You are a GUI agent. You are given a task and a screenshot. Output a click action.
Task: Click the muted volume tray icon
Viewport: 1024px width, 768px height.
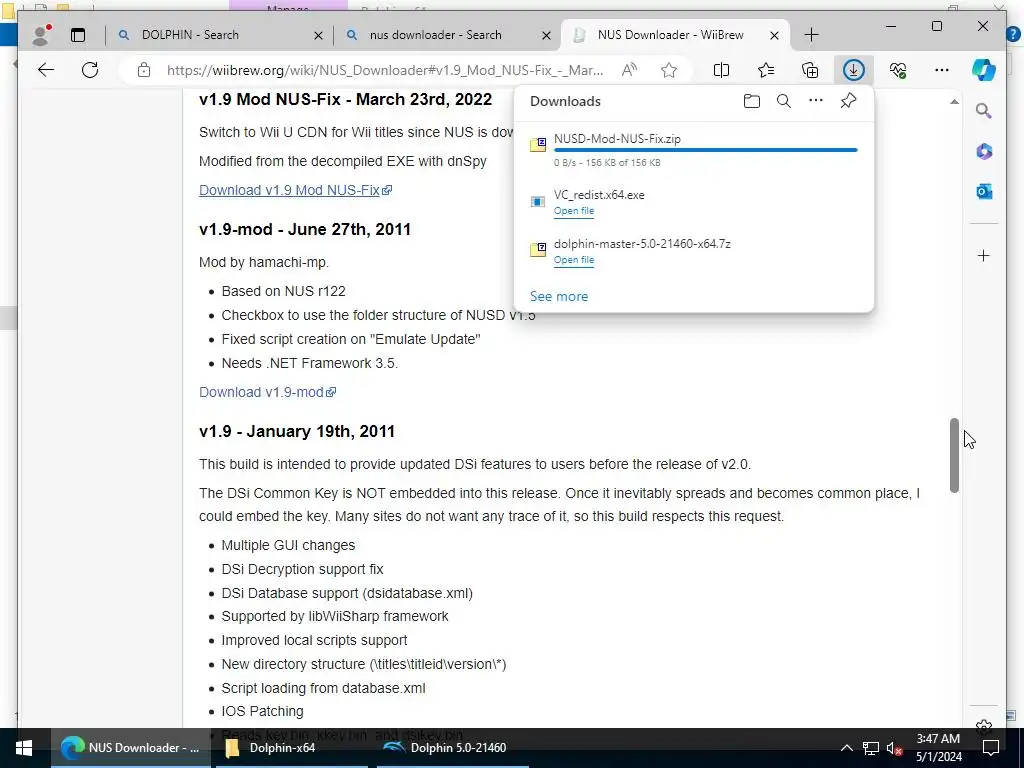point(895,748)
